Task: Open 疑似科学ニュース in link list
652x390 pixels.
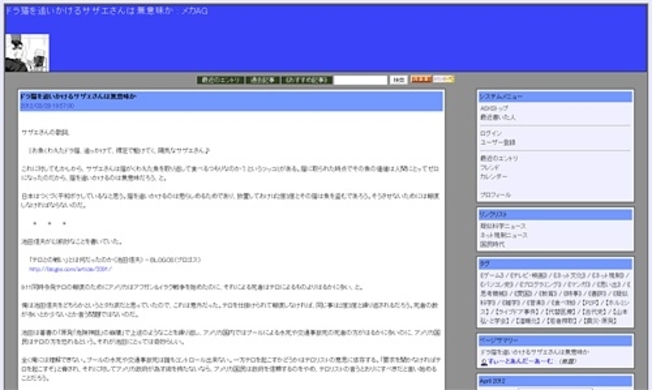Action: (503, 226)
